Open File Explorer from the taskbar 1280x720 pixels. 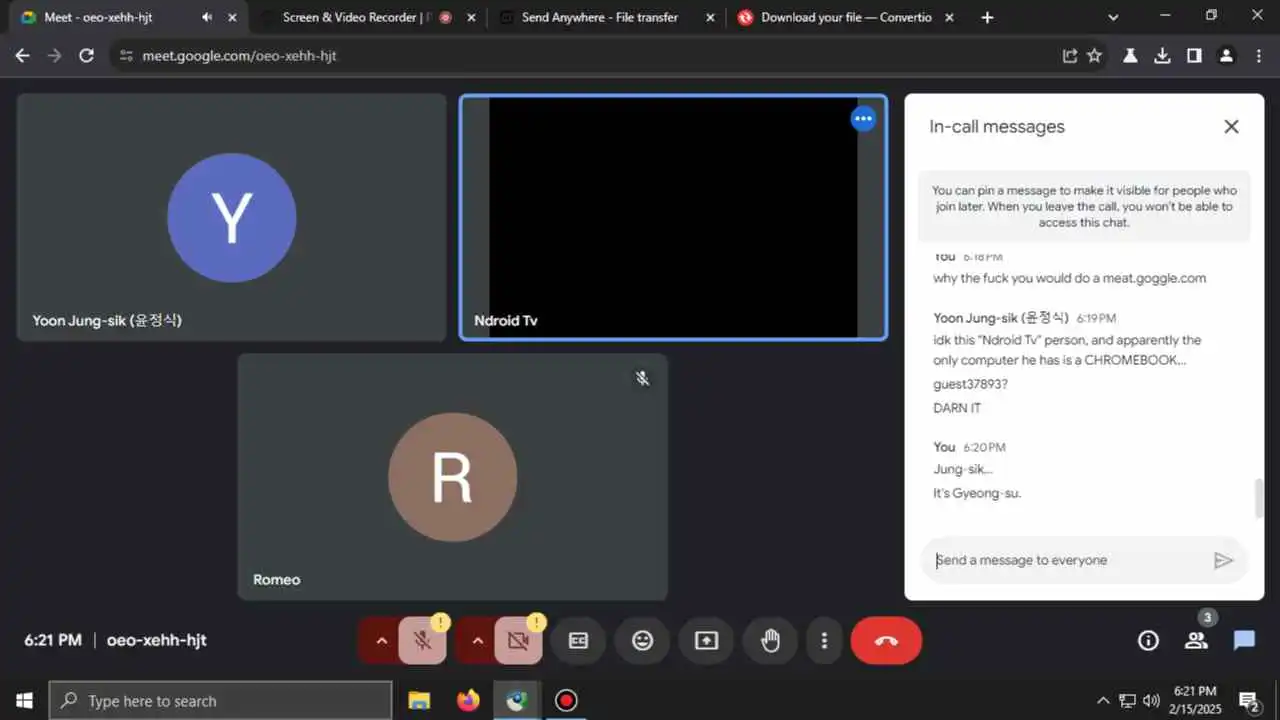pos(419,701)
